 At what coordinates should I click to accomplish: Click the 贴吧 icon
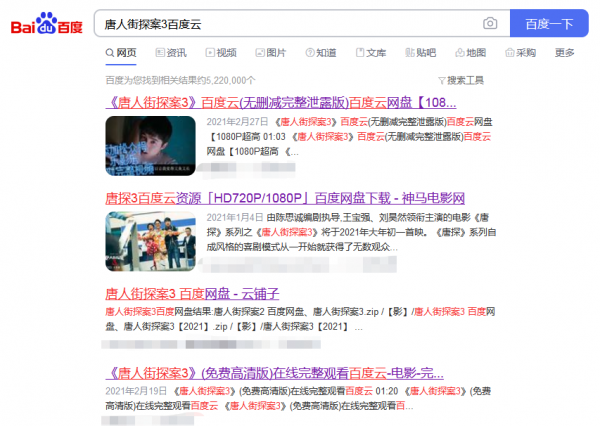[410, 52]
